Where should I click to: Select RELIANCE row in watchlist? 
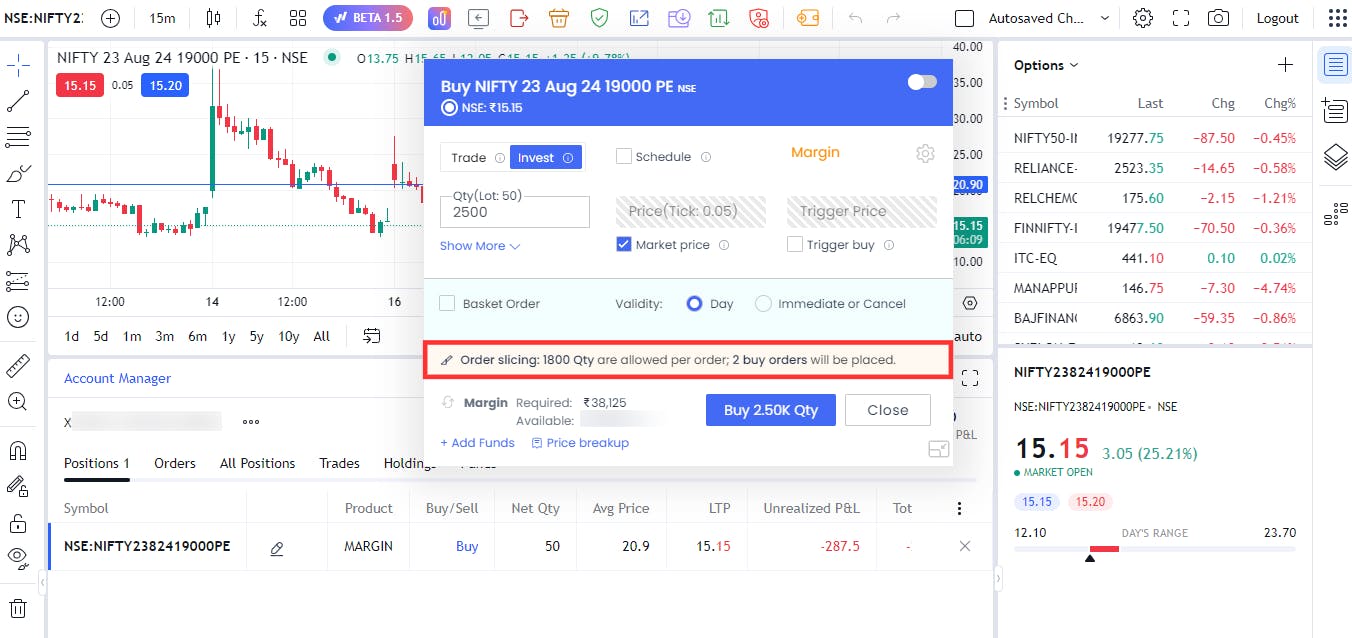tap(1155, 167)
